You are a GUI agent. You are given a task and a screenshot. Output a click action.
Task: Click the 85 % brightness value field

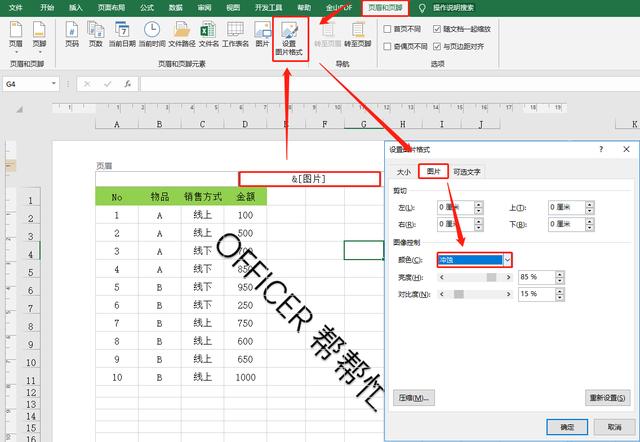(537, 277)
